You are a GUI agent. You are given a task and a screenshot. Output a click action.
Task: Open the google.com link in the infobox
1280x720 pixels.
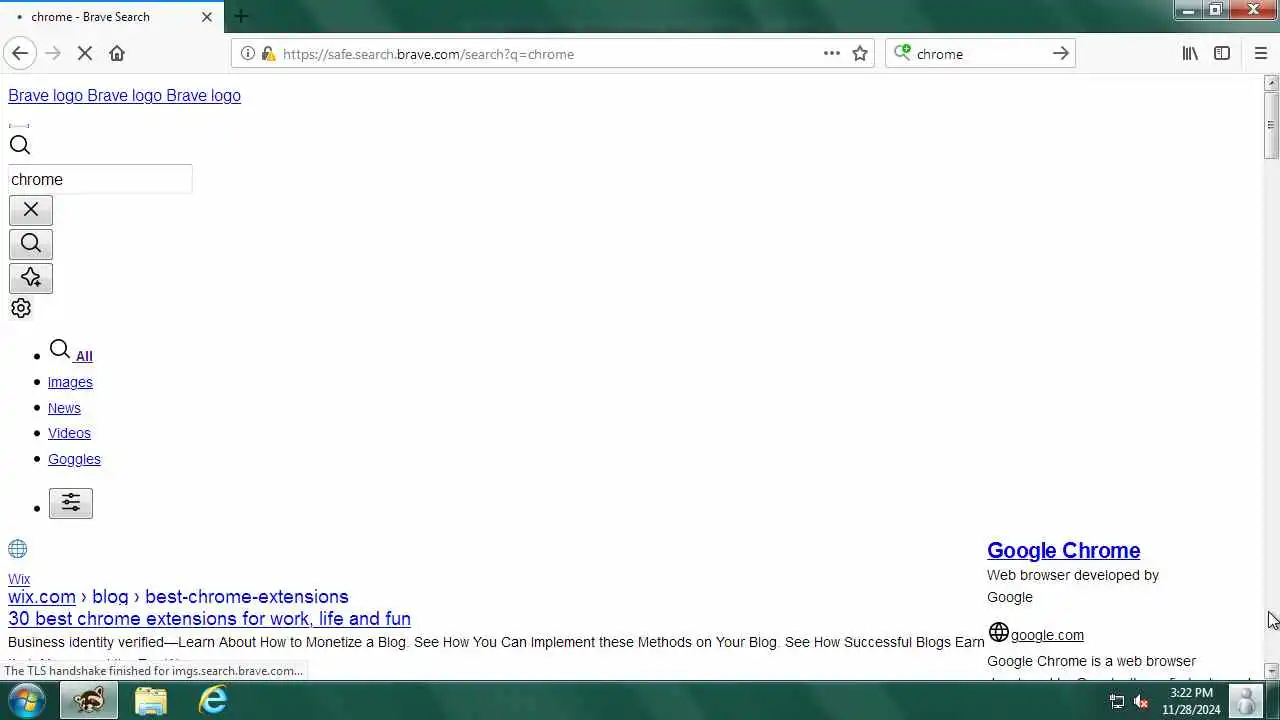[1047, 635]
